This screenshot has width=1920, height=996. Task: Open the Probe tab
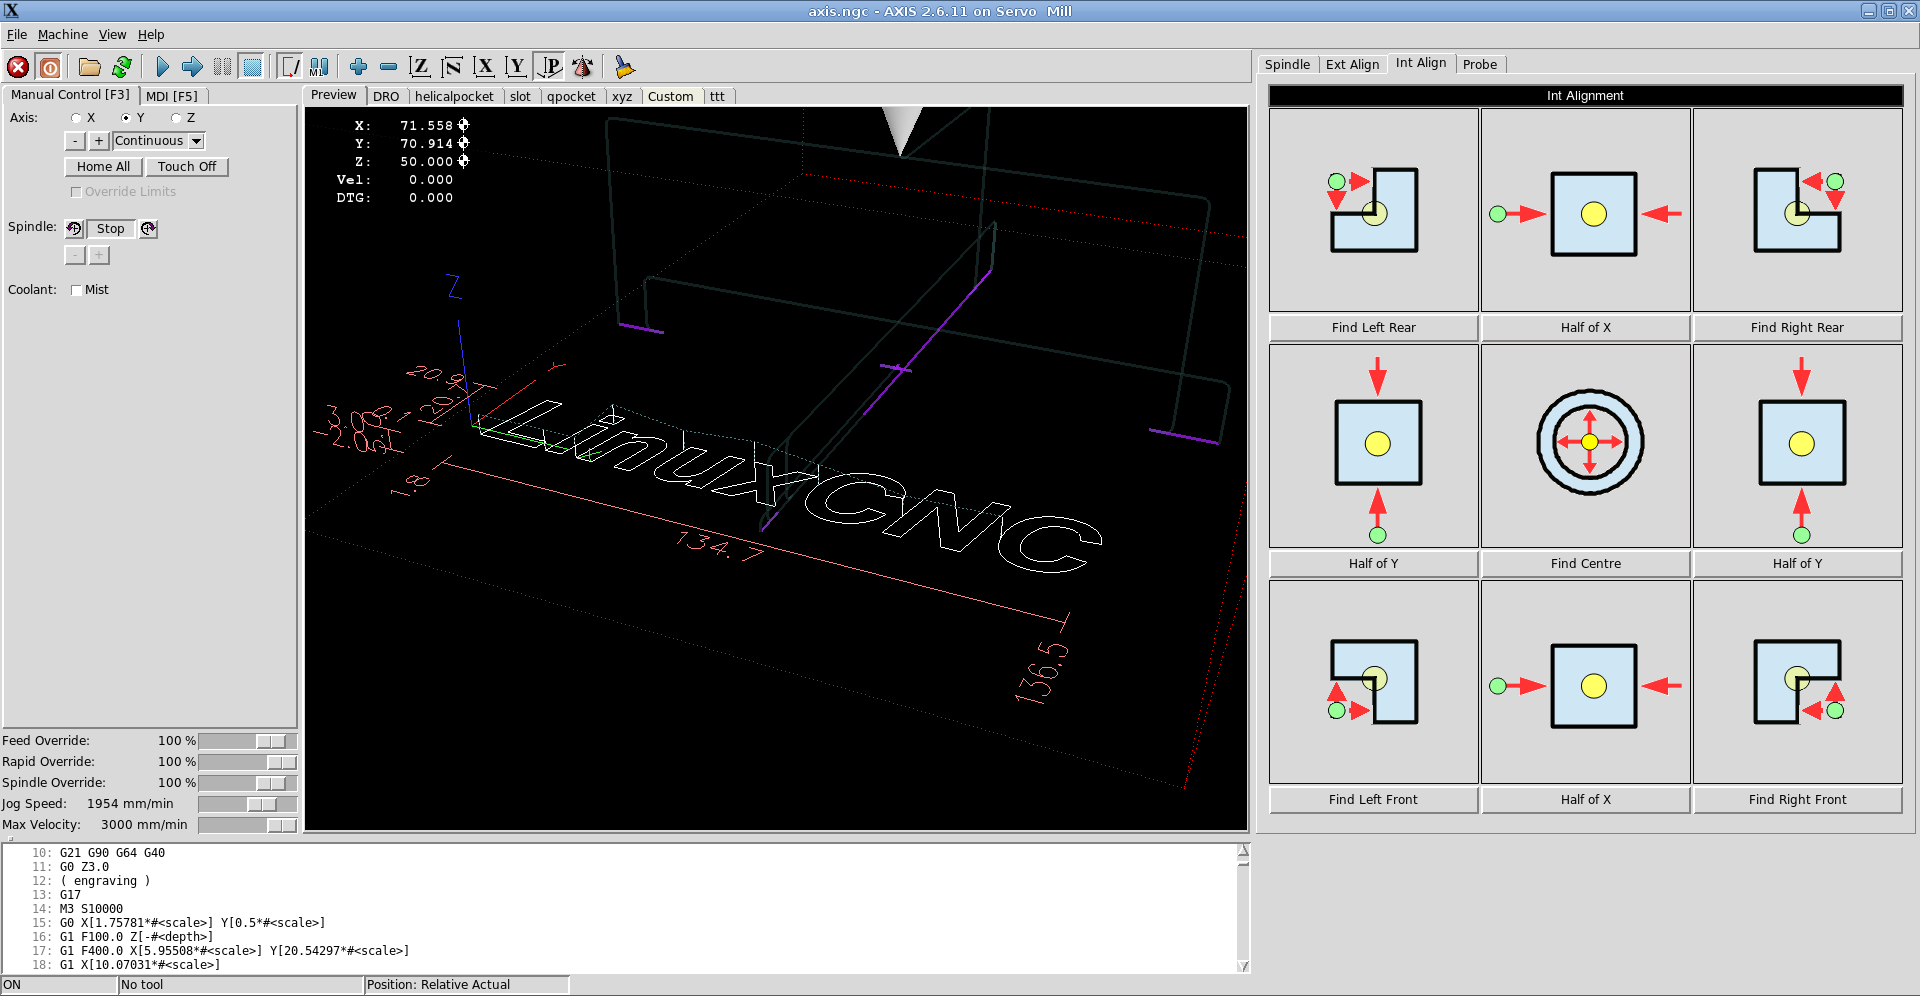pos(1480,64)
